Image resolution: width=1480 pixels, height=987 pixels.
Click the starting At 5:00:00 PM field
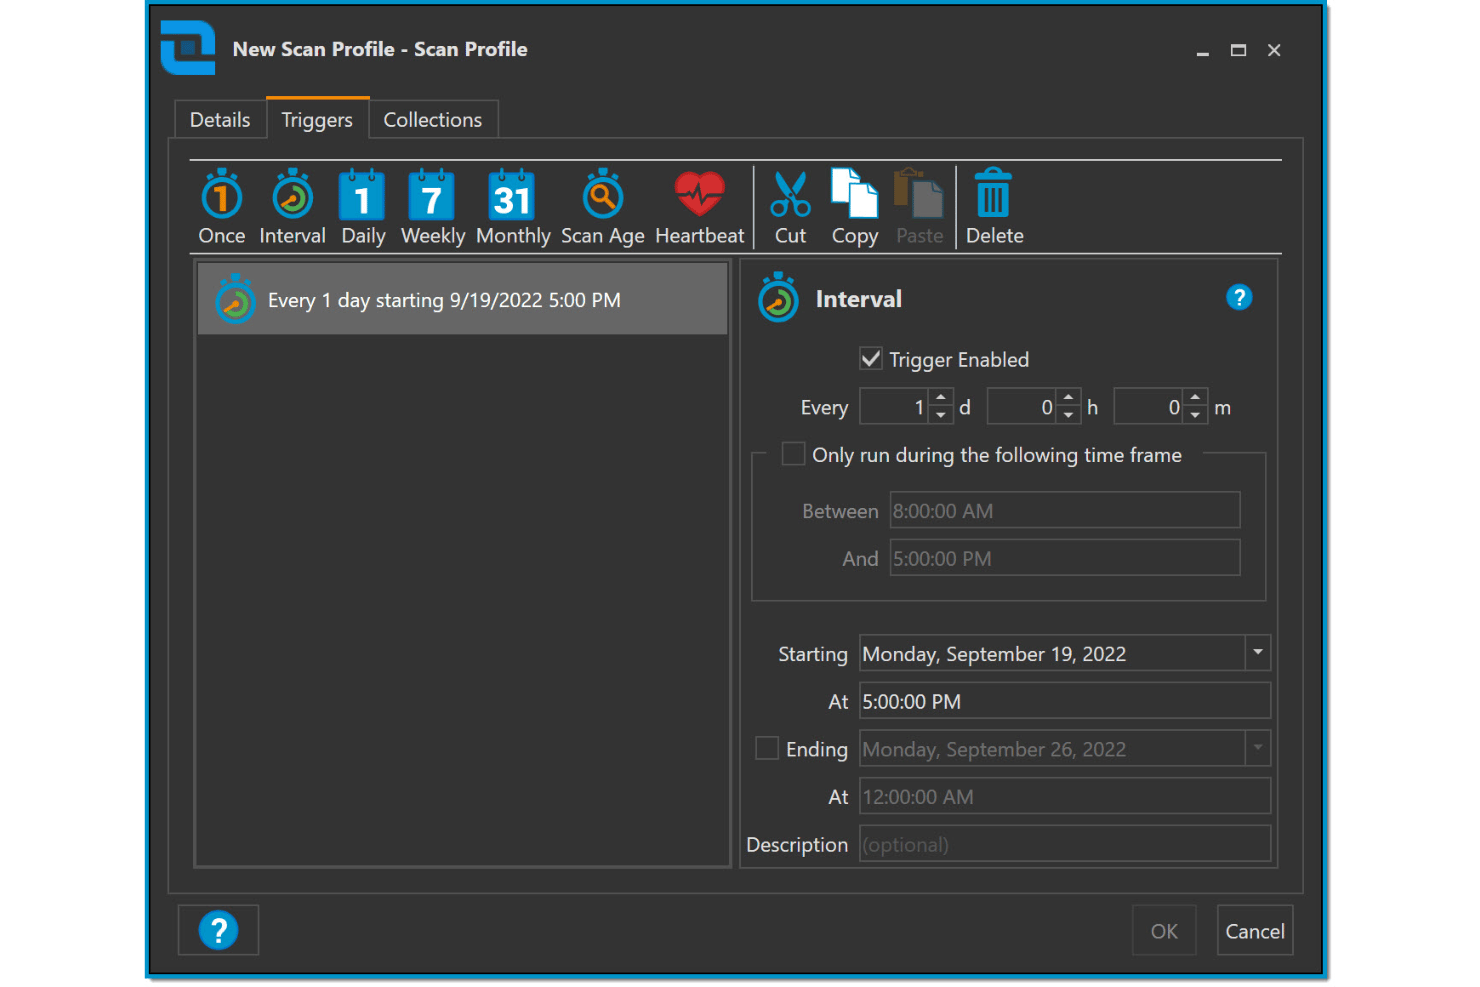coord(1065,701)
